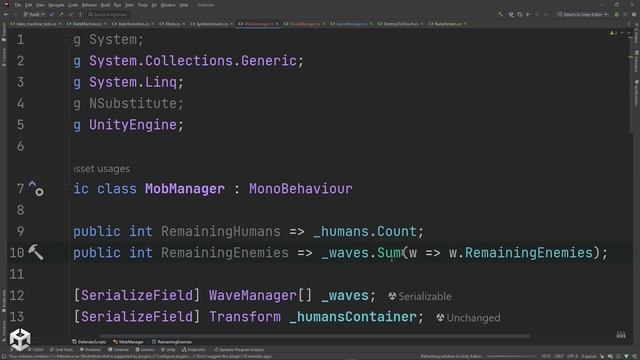Viewport: 640px width, 360px height.
Task: Open the Edit menu
Action: (28, 5)
